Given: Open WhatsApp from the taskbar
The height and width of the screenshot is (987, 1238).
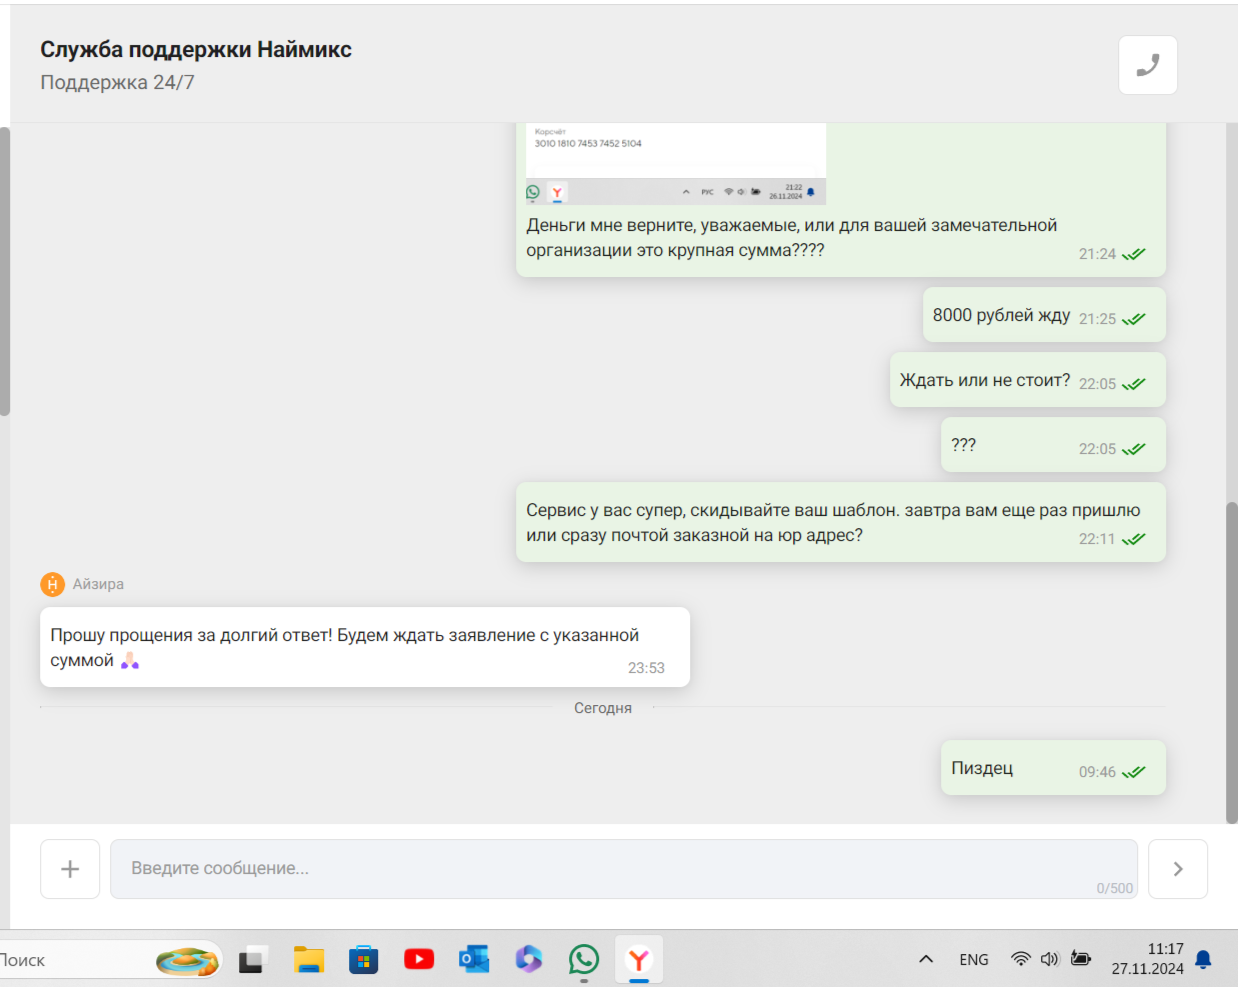Looking at the screenshot, I should 584,960.
